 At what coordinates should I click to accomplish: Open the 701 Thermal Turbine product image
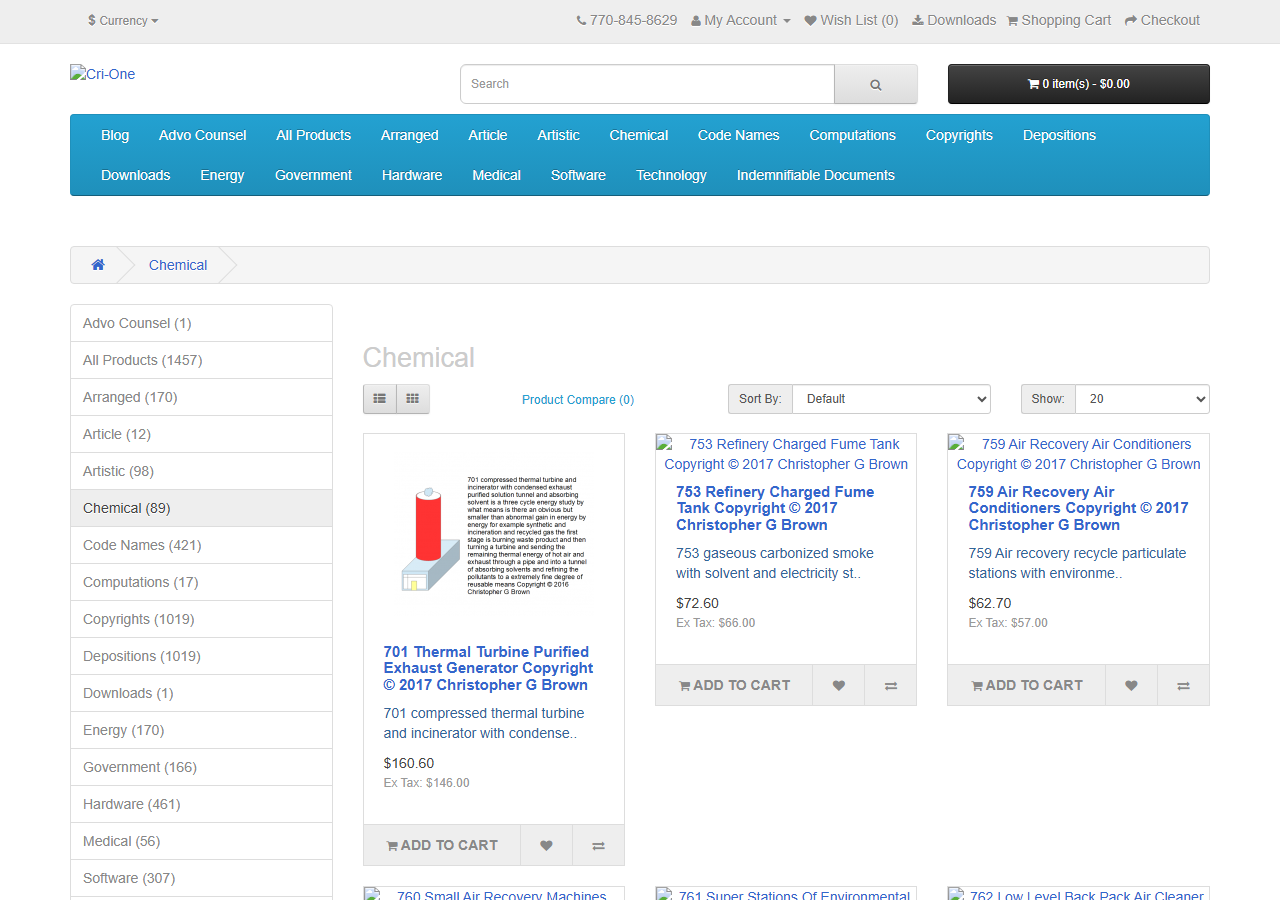coord(494,534)
